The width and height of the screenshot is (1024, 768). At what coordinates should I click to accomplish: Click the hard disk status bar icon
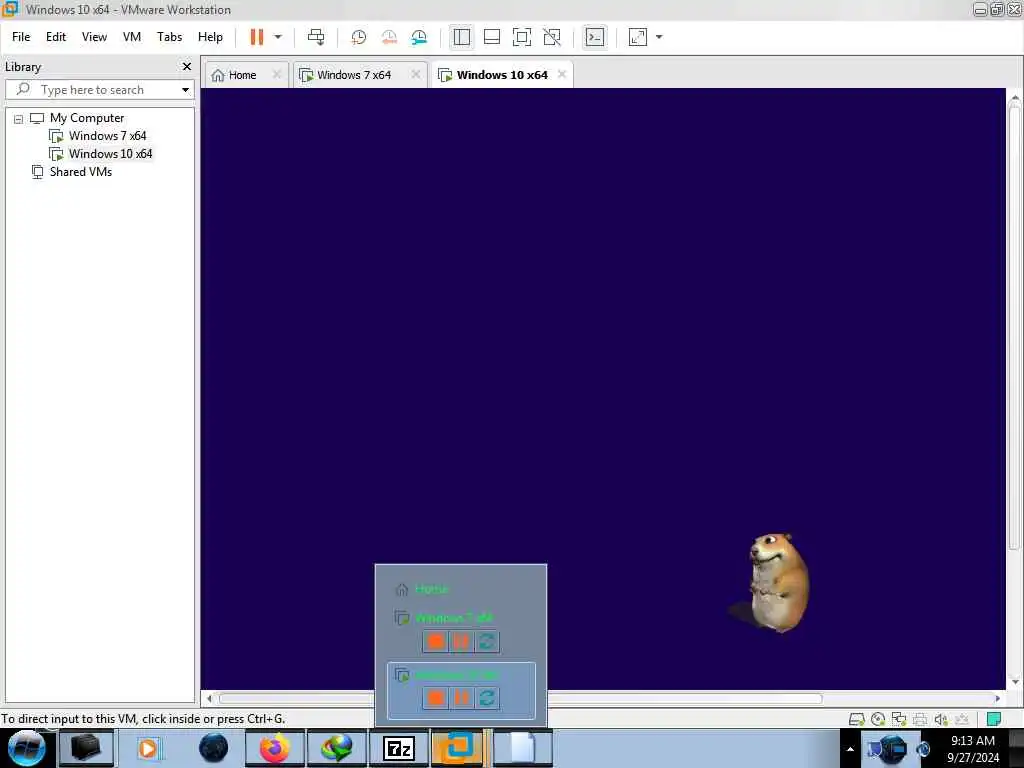tap(857, 719)
